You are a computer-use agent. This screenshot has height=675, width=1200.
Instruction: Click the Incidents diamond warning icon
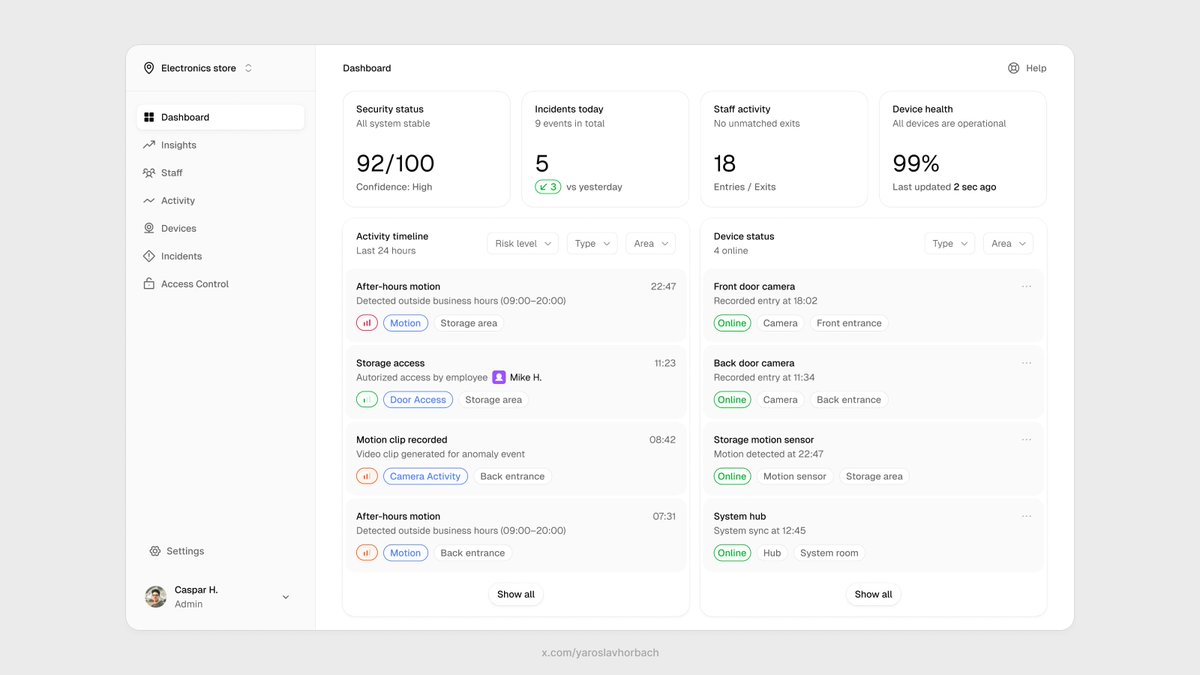tap(149, 256)
